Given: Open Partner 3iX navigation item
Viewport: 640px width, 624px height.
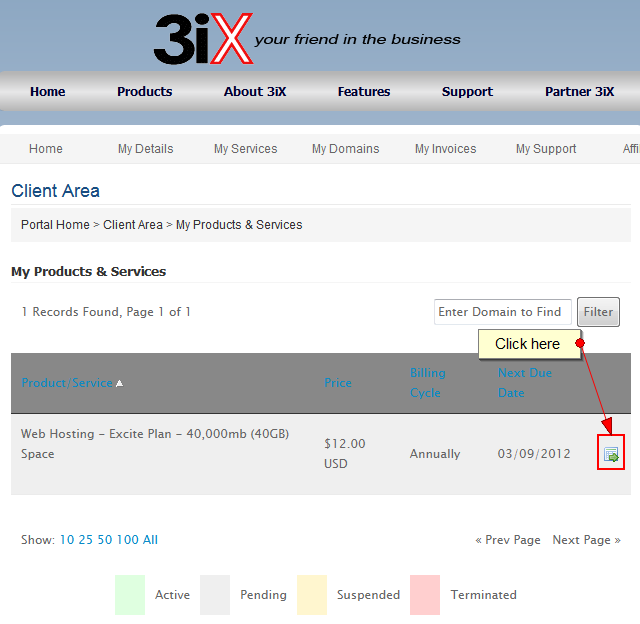Looking at the screenshot, I should [579, 91].
